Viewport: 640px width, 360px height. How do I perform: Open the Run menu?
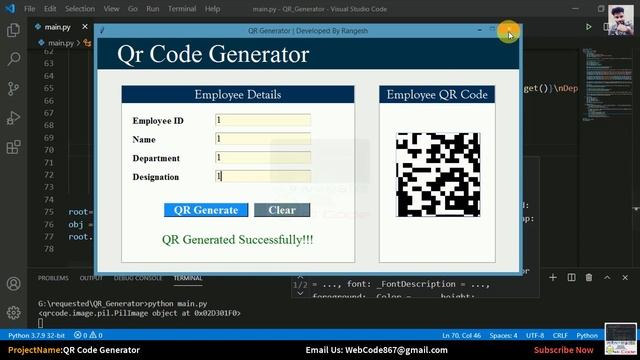153,9
